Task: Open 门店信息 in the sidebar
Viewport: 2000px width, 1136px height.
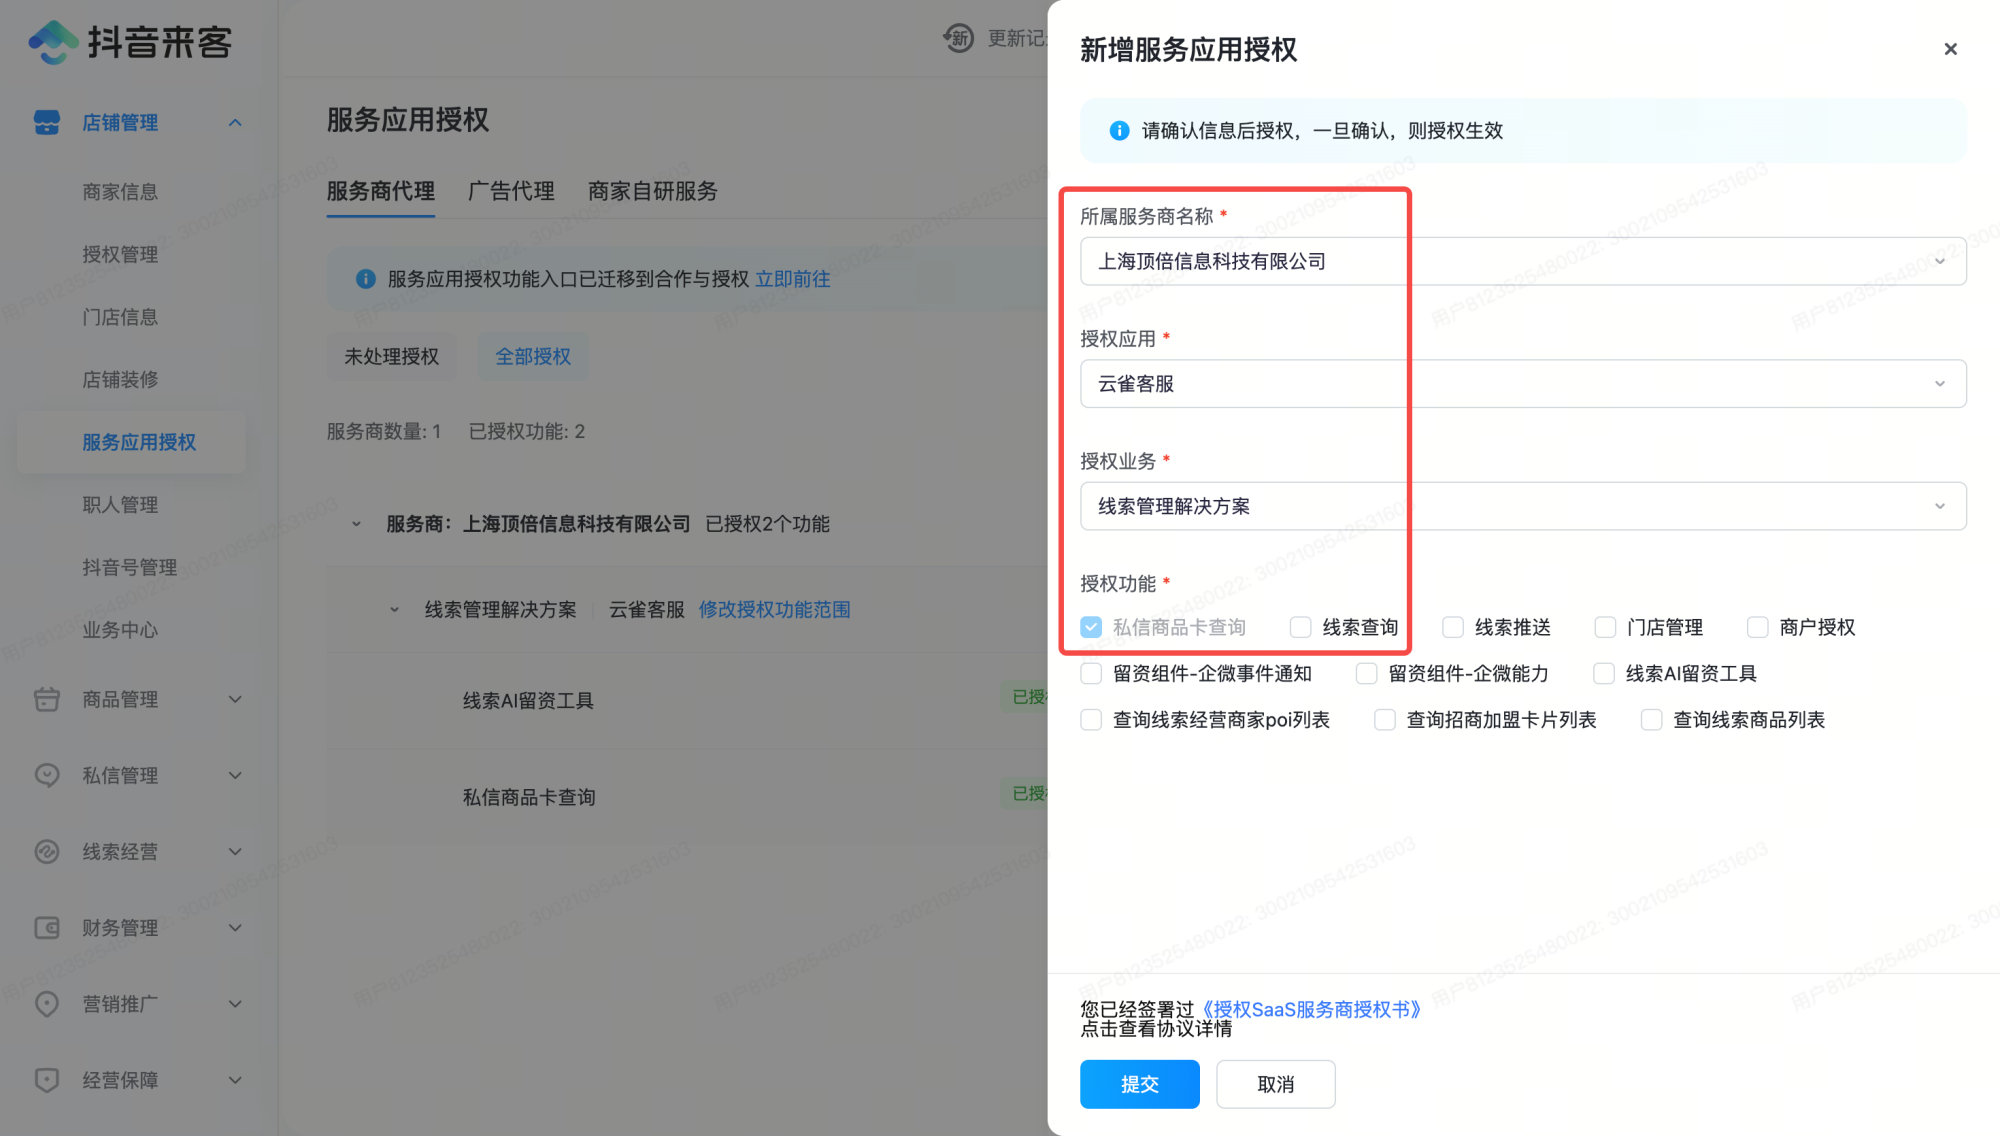Action: (x=120, y=317)
